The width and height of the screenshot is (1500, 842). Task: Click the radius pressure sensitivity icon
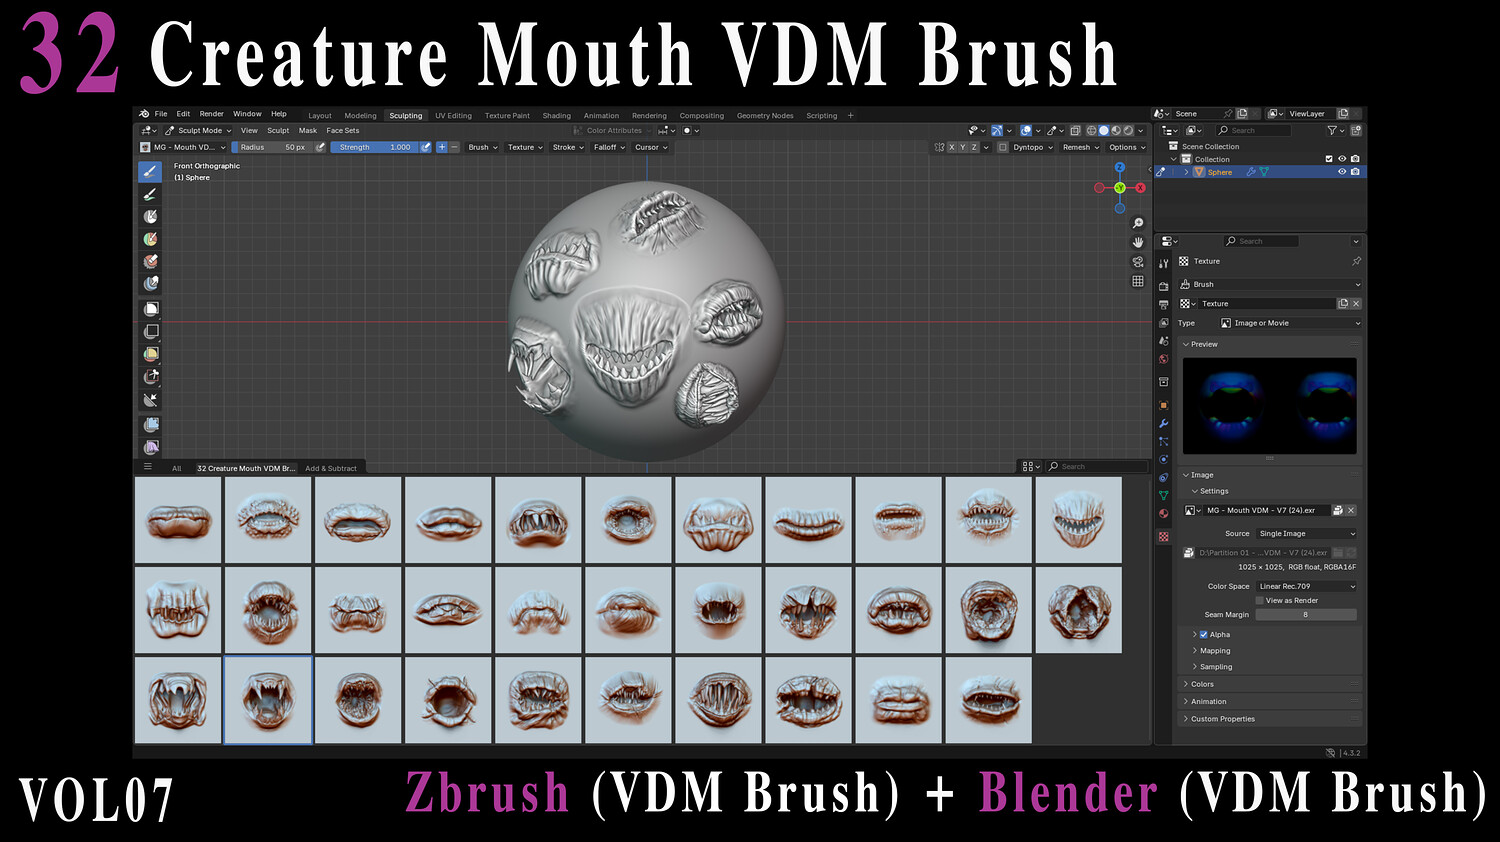[320, 147]
